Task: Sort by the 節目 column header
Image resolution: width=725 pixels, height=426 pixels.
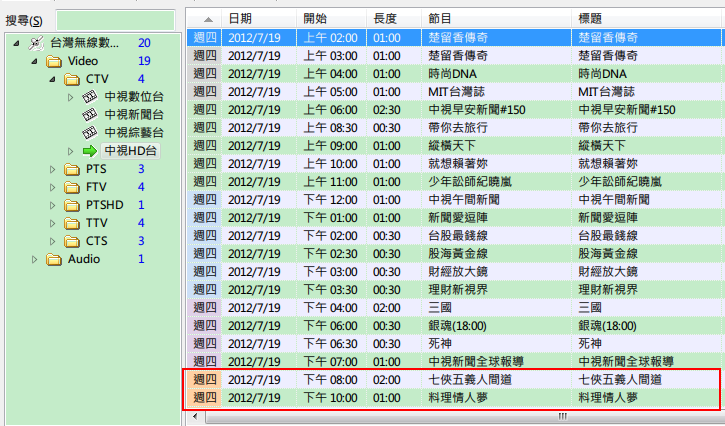Action: click(497, 18)
